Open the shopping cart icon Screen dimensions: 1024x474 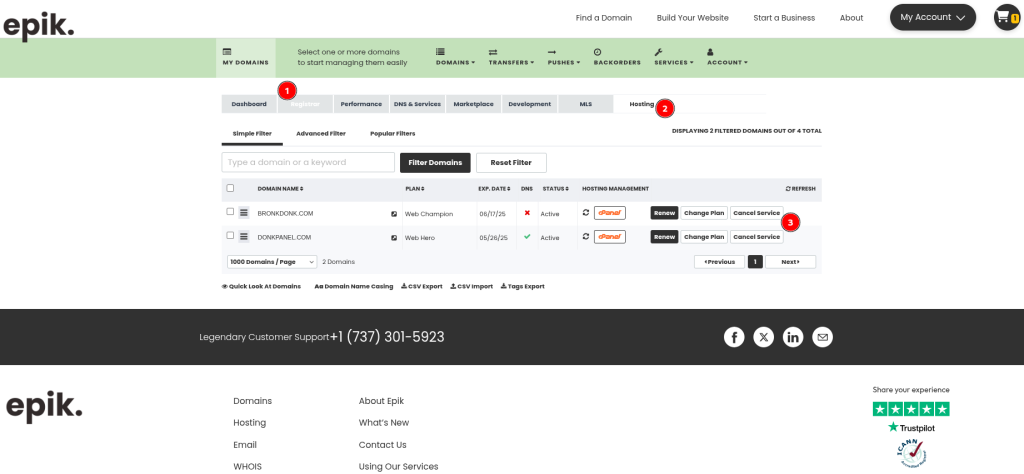click(1006, 18)
